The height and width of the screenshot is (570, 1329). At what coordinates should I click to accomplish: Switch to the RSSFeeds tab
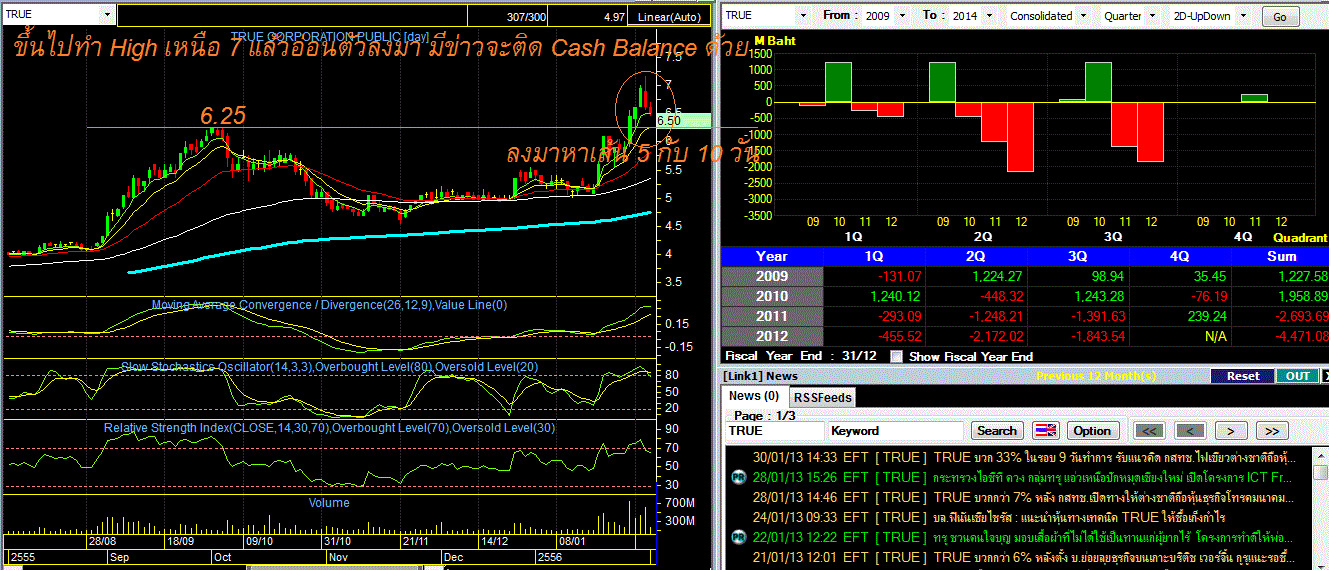[822, 397]
